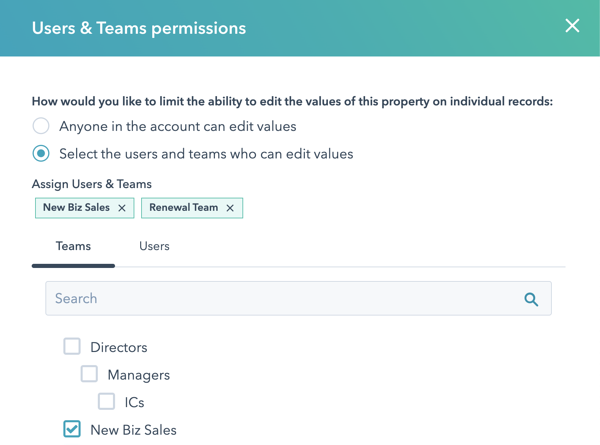
Task: Click the 'Assign Users & Teams' heading
Action: 92,185
